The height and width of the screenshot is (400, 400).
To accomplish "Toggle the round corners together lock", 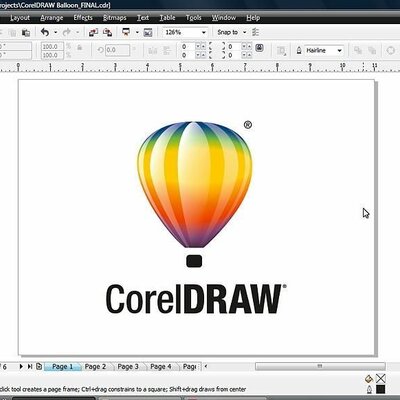I will point(259,48).
